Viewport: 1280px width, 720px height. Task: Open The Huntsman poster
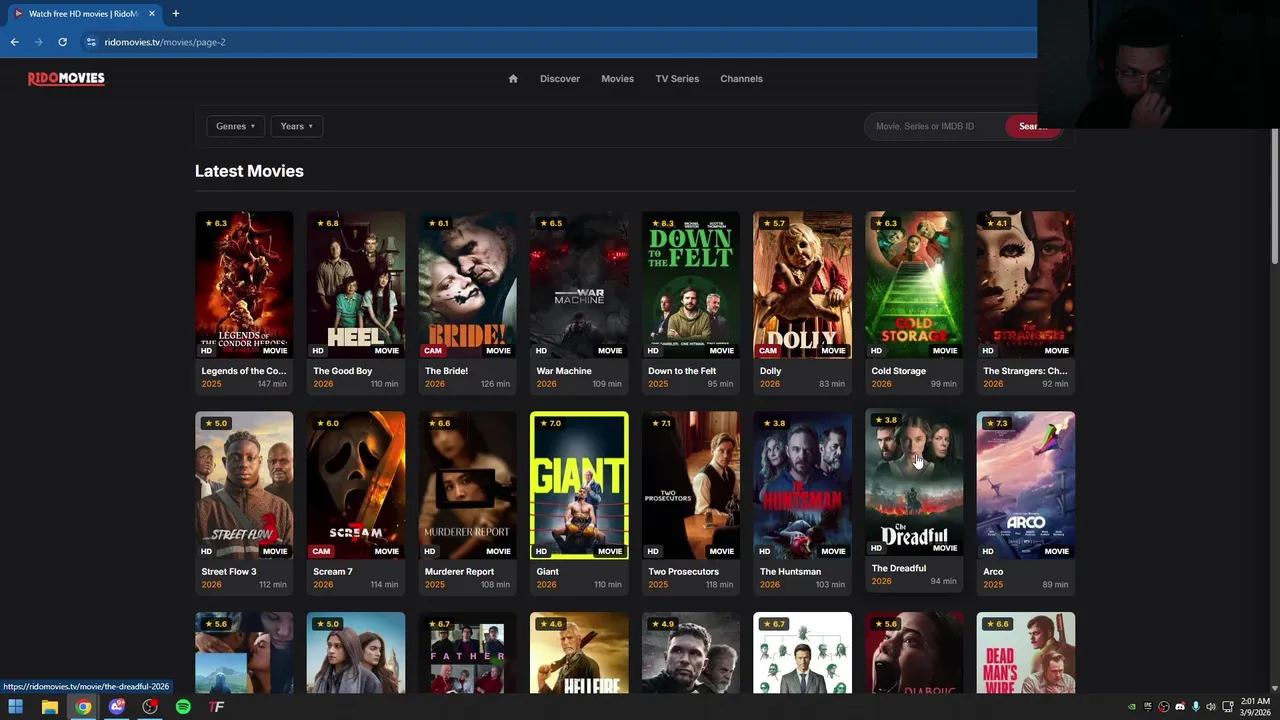click(x=803, y=485)
